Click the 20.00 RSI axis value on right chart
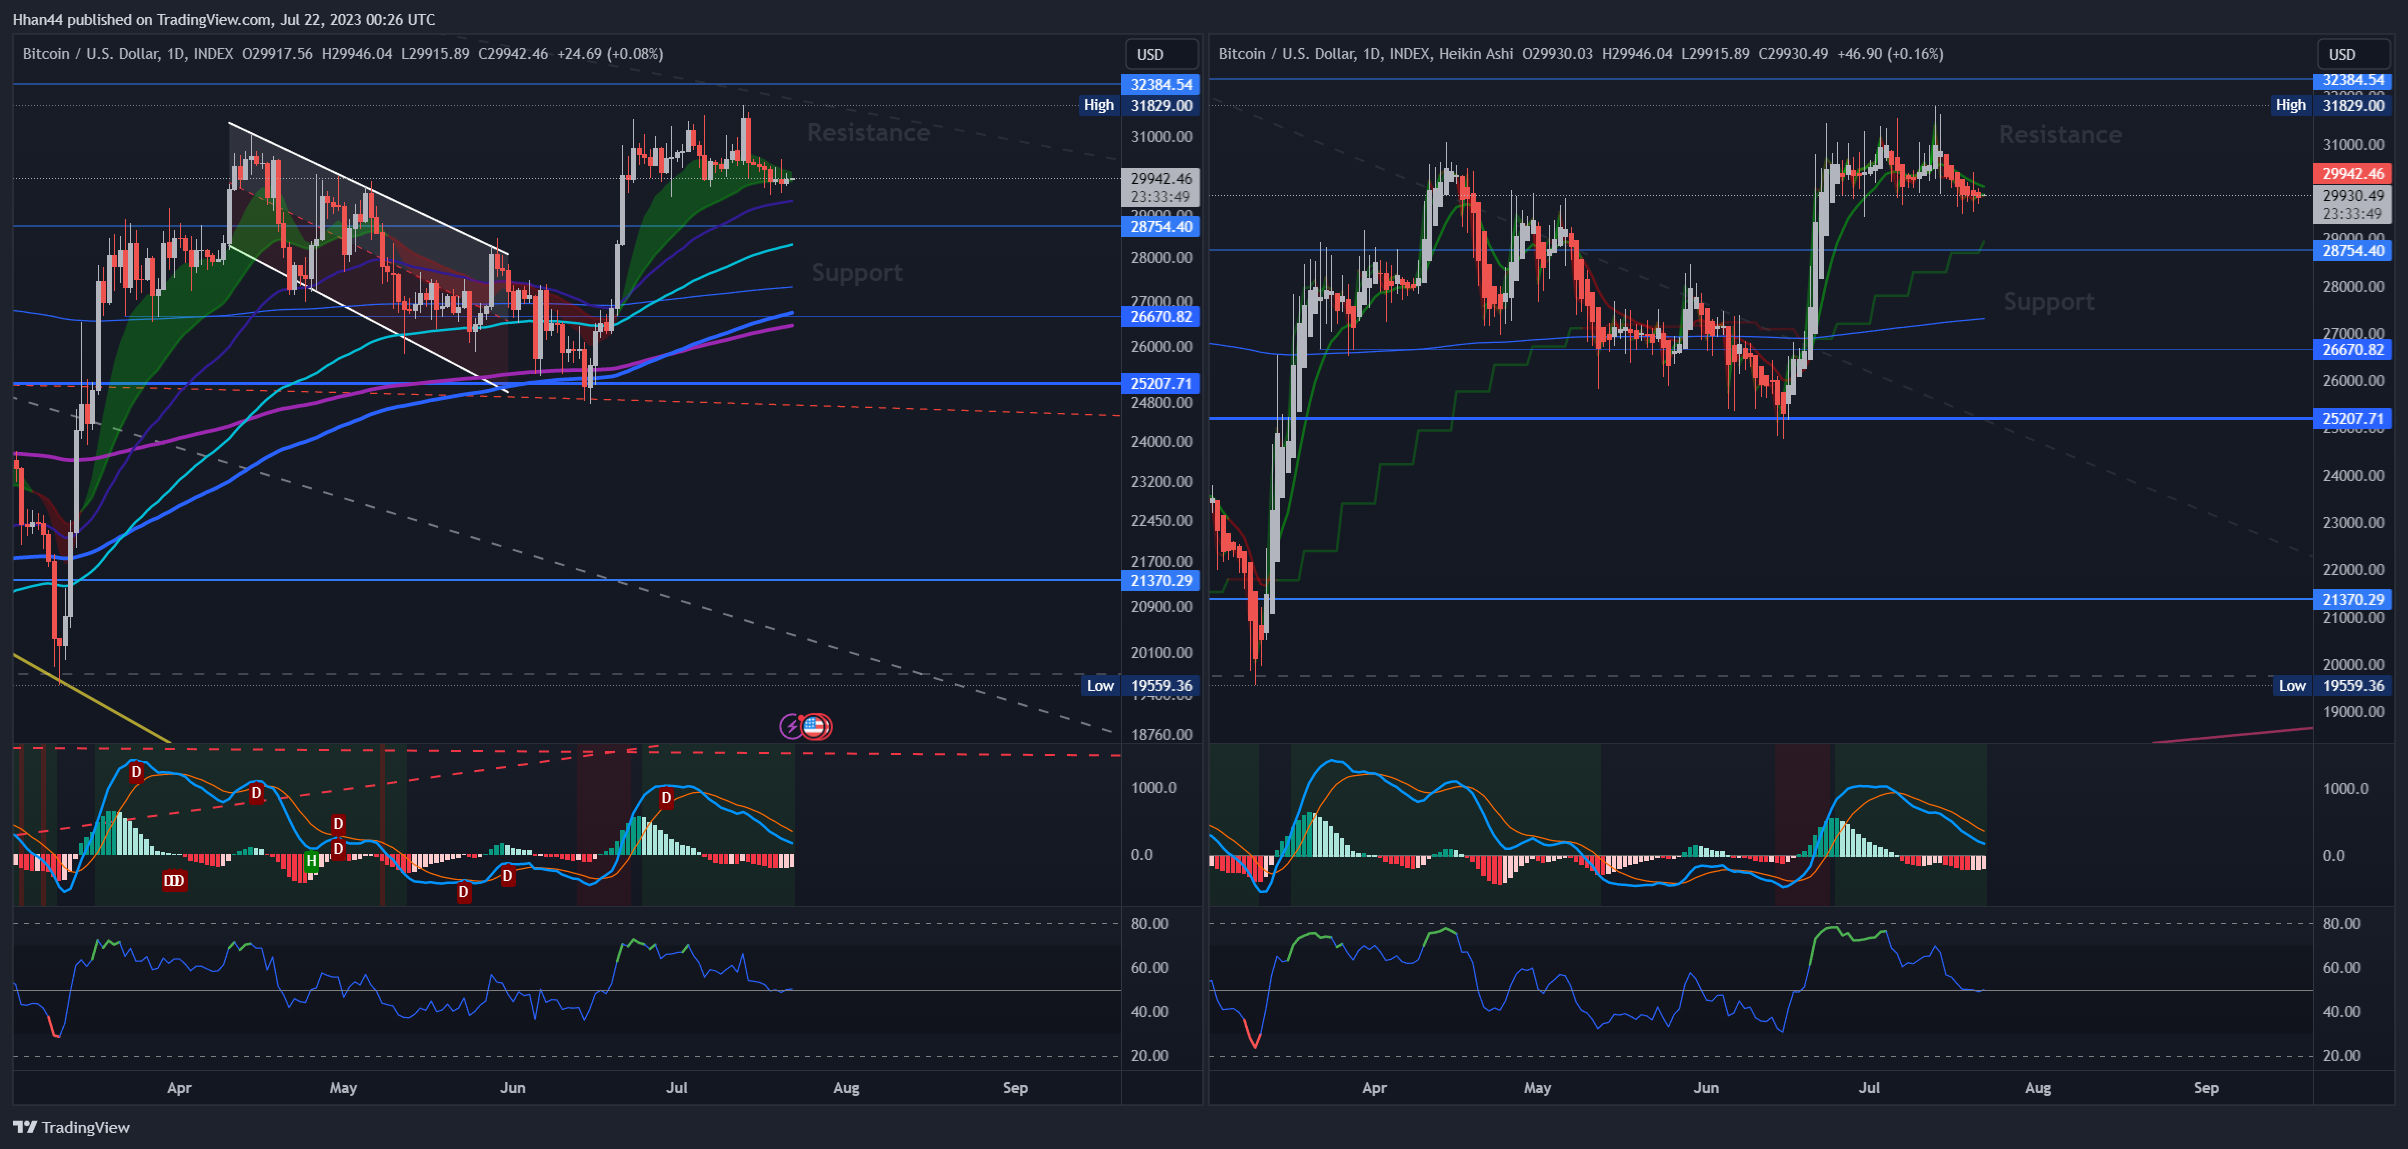Screen dimensions: 2408x1149 tap(2341, 1056)
